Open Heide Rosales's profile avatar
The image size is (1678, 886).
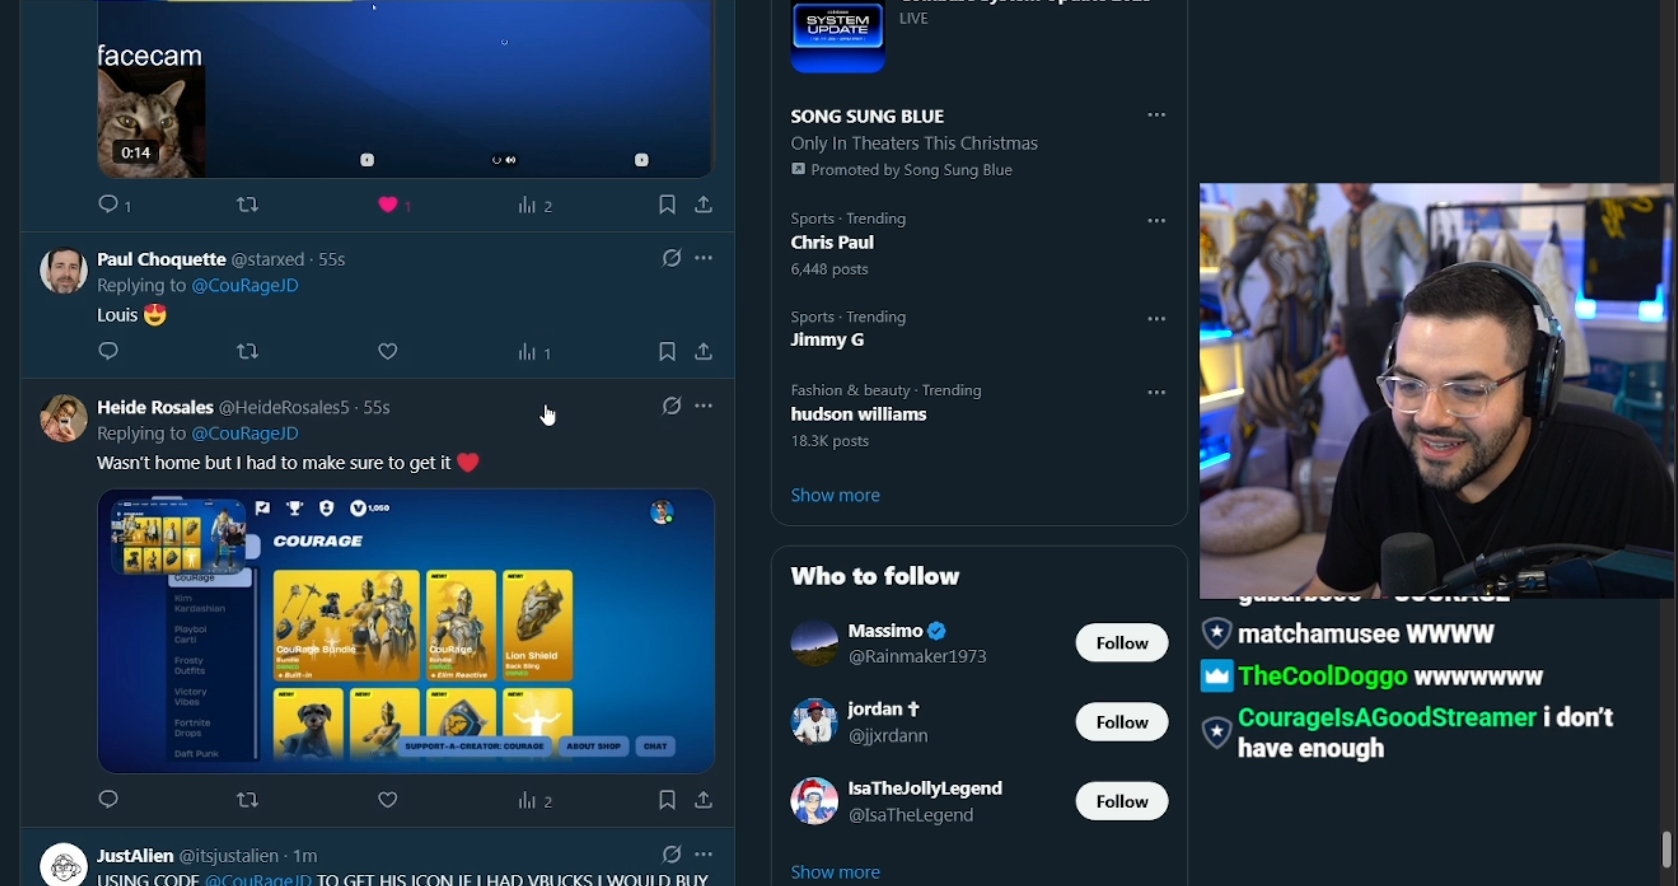click(64, 418)
